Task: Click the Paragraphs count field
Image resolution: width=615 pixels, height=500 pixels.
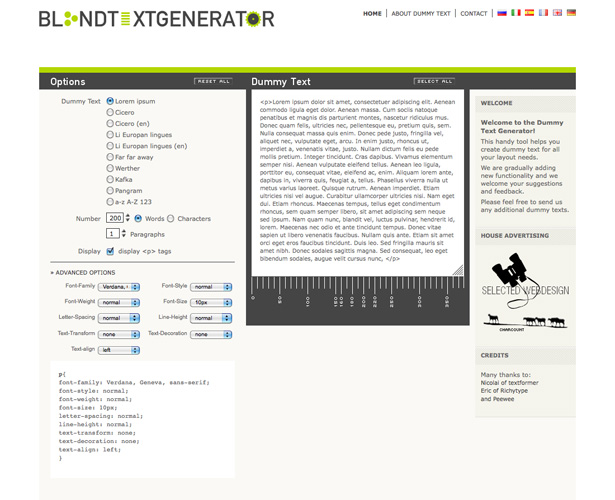Action: point(113,234)
